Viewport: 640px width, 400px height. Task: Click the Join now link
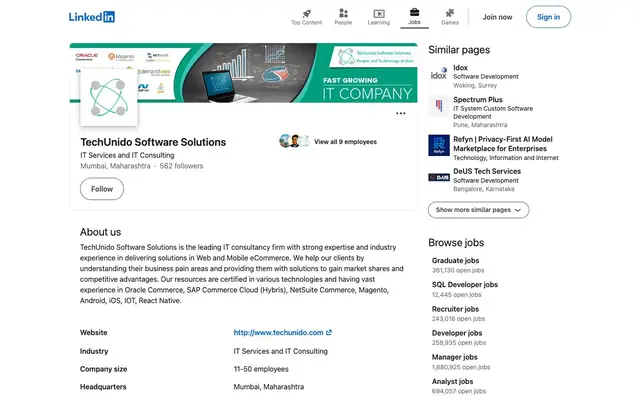[497, 17]
